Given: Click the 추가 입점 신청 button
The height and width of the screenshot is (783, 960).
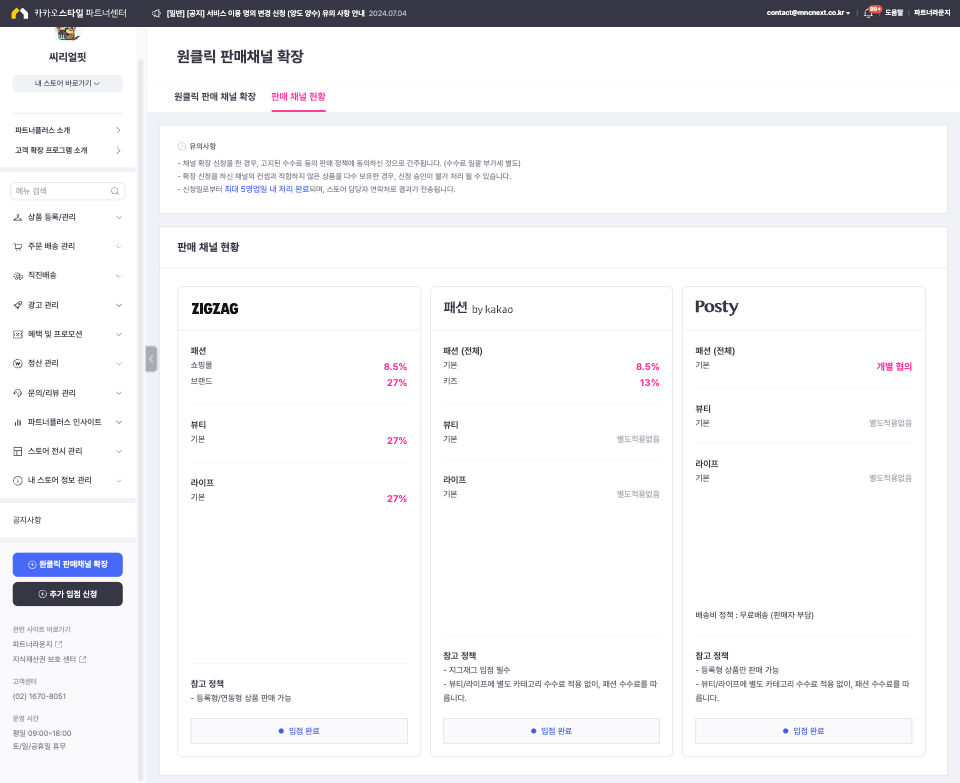Looking at the screenshot, I should 68,594.
